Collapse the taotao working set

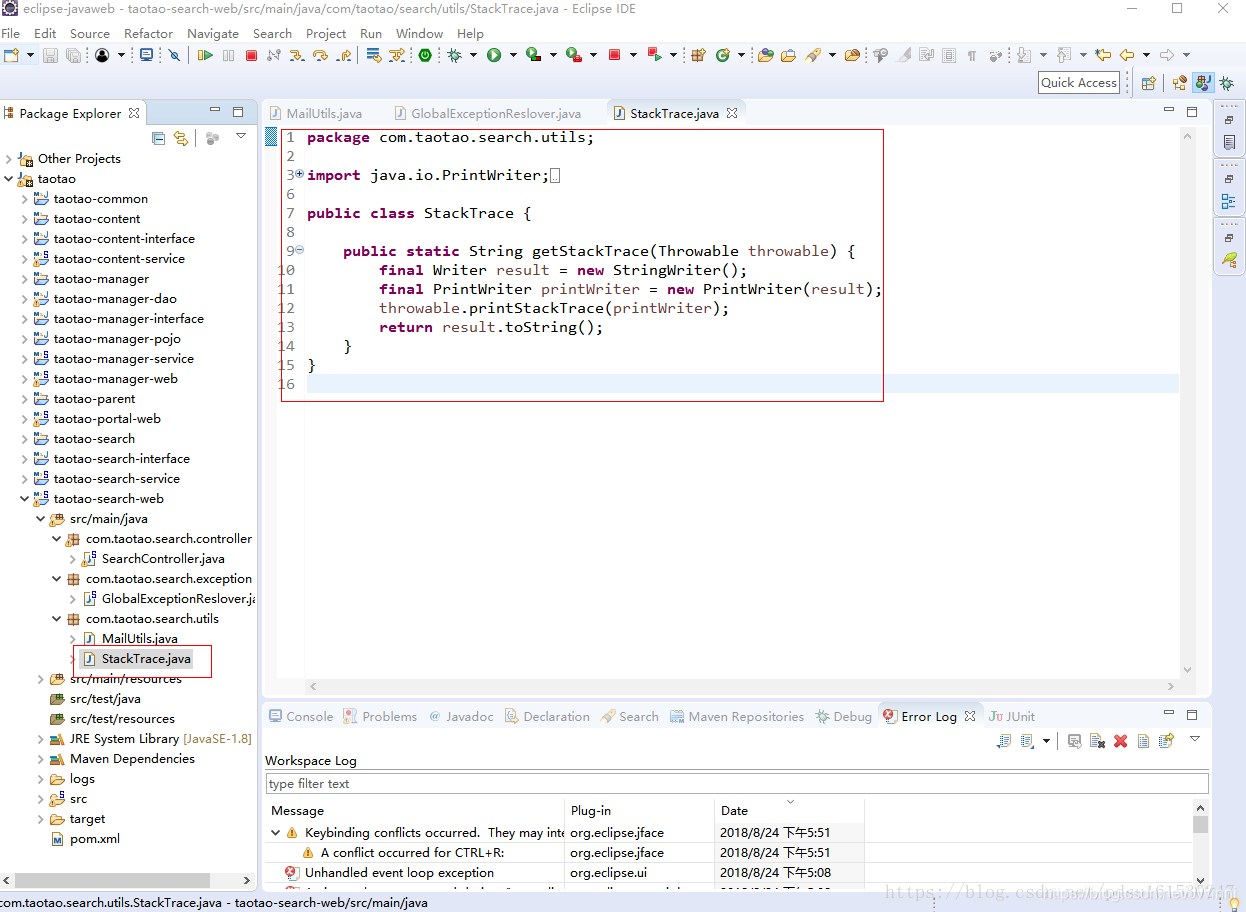click(x=9, y=179)
